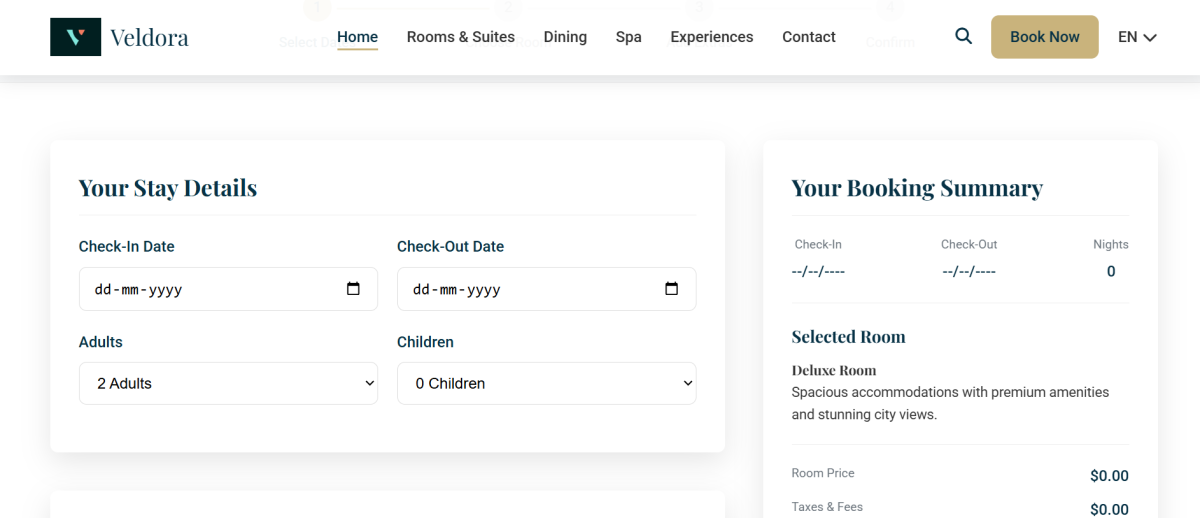Open the search magnifier icon

pos(963,37)
